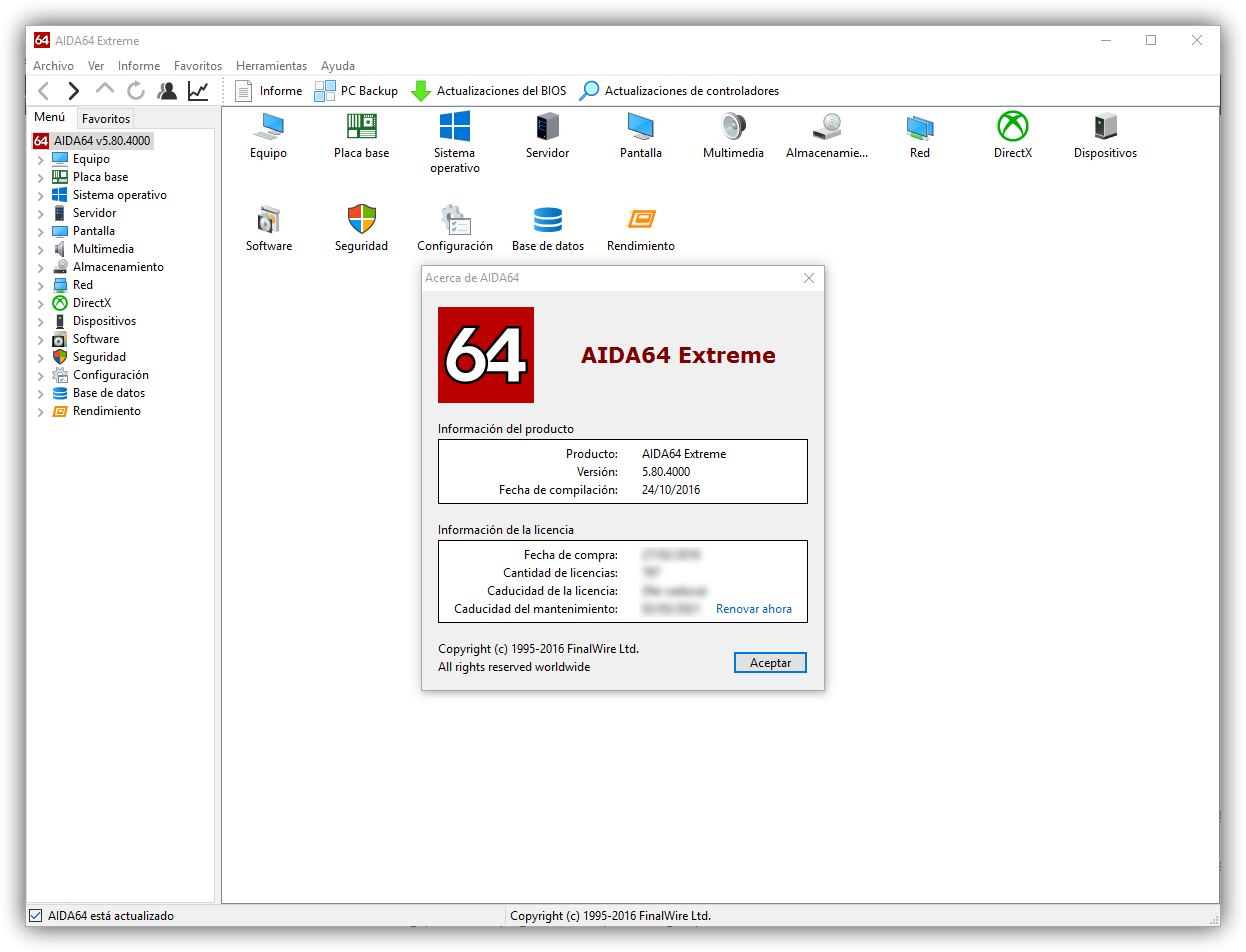Screen dimensions: 1246x952
Task: Expand the Placa base tree node
Action: 41,177
